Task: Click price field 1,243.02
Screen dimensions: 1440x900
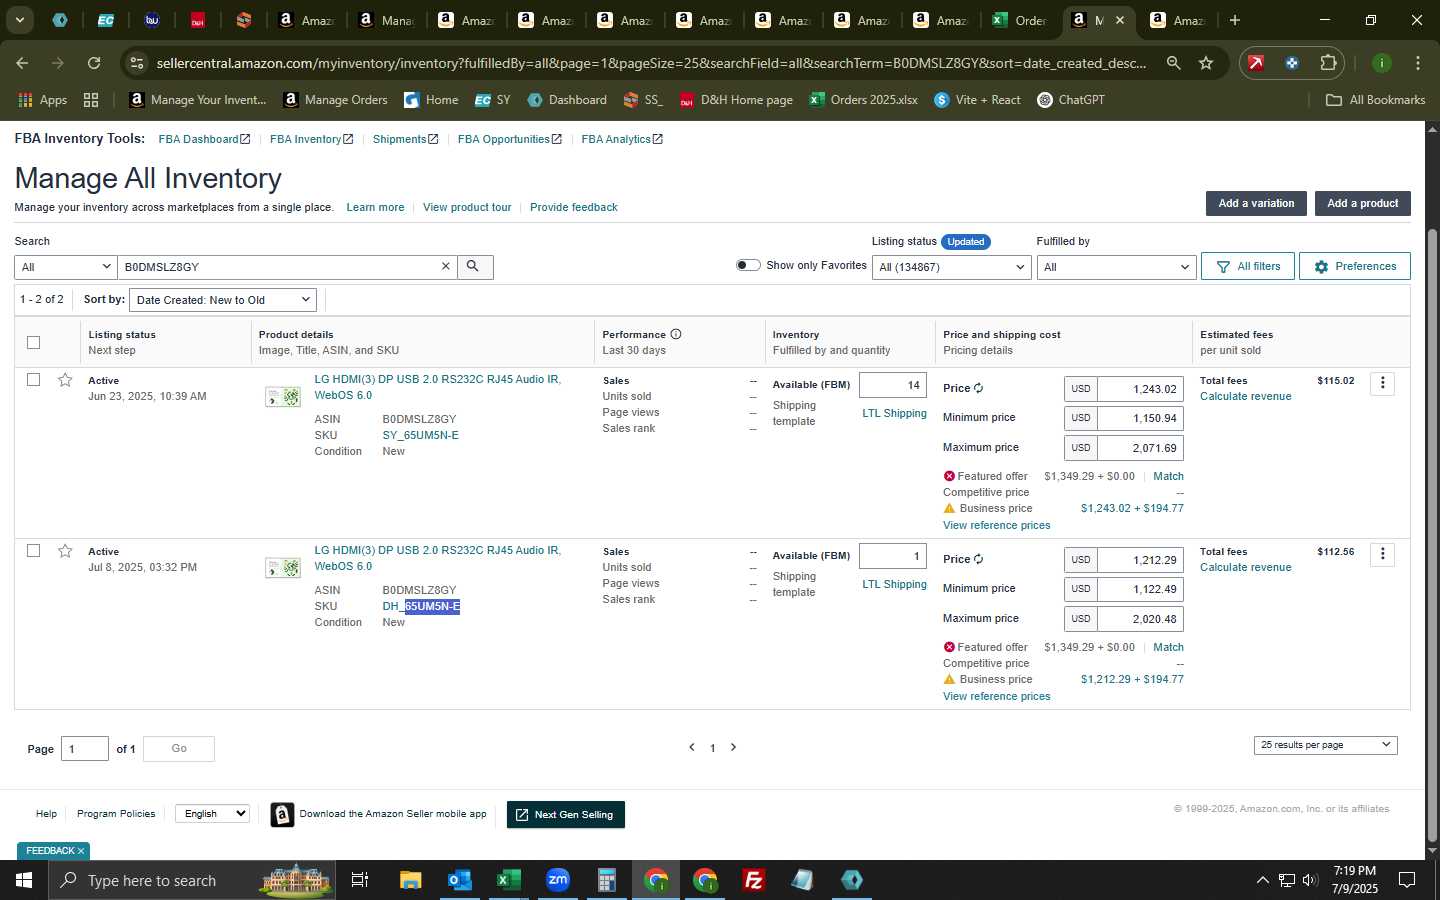Action: coord(1140,389)
